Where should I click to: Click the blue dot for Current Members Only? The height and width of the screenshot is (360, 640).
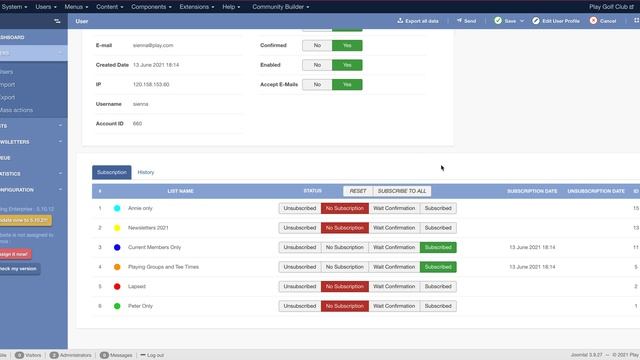[117, 247]
